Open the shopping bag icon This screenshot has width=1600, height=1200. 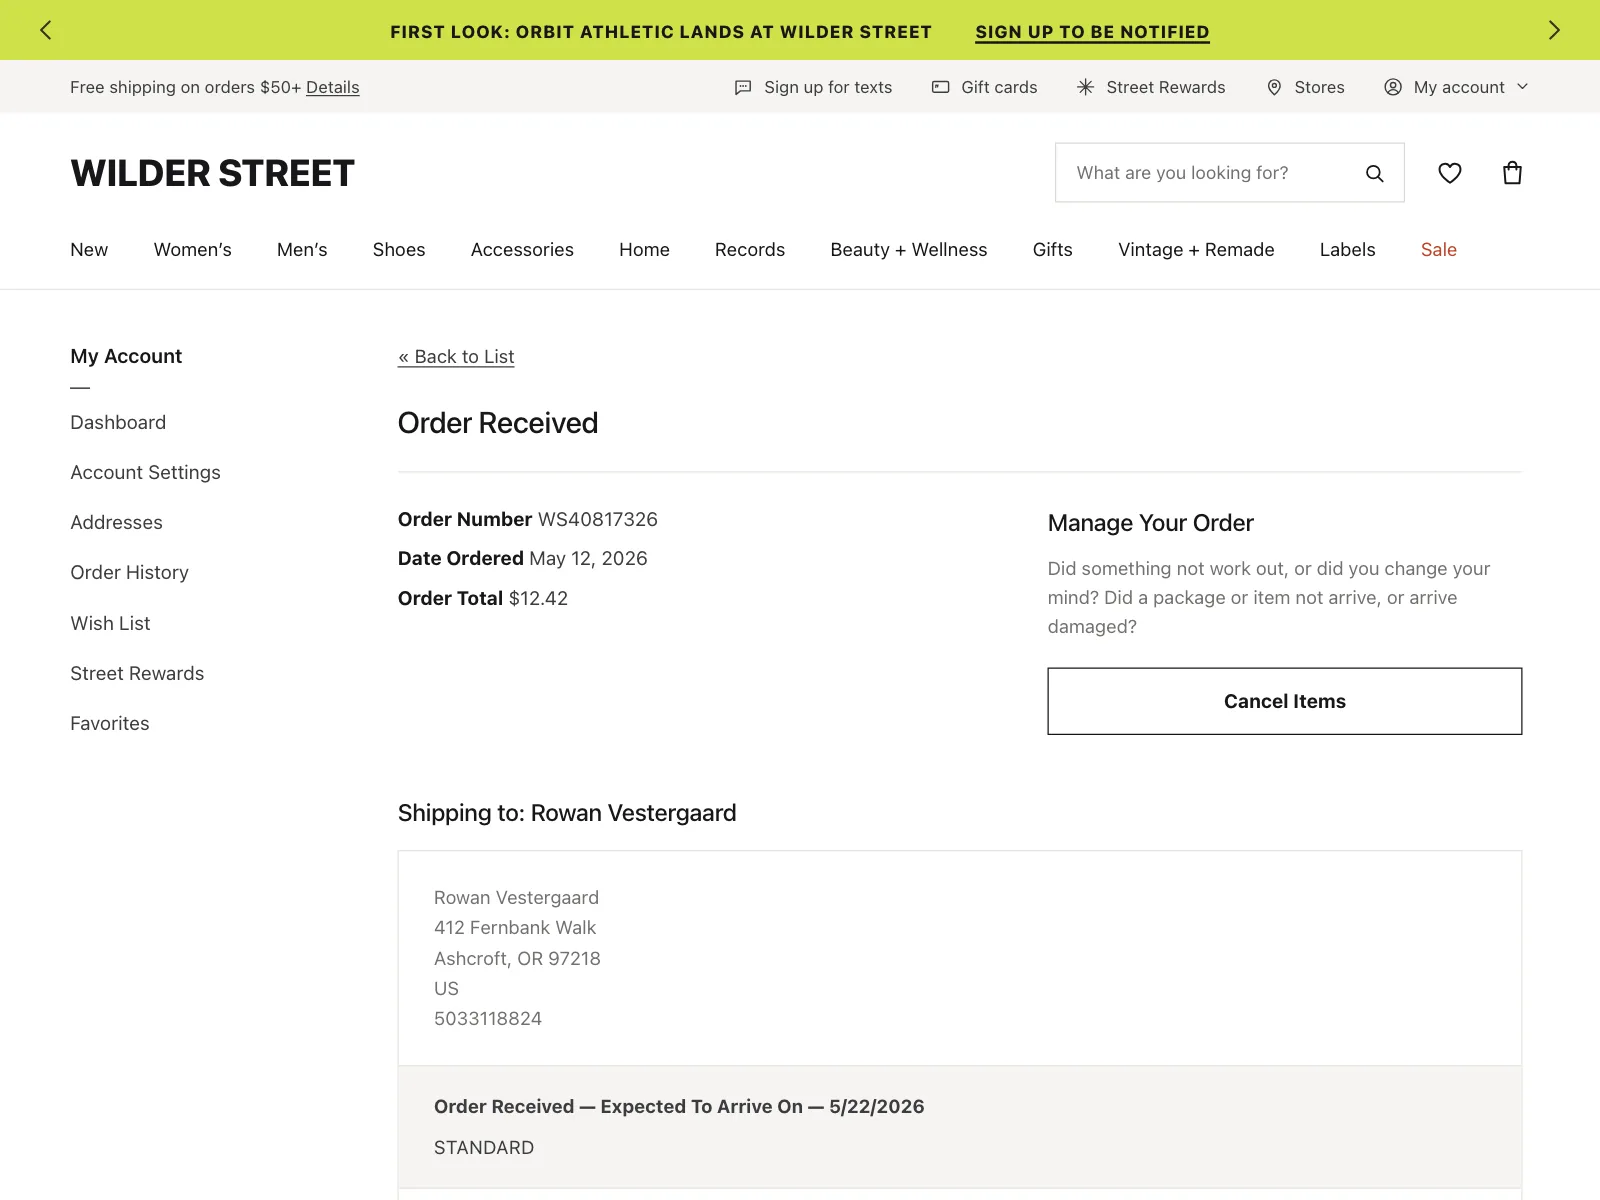coord(1513,173)
